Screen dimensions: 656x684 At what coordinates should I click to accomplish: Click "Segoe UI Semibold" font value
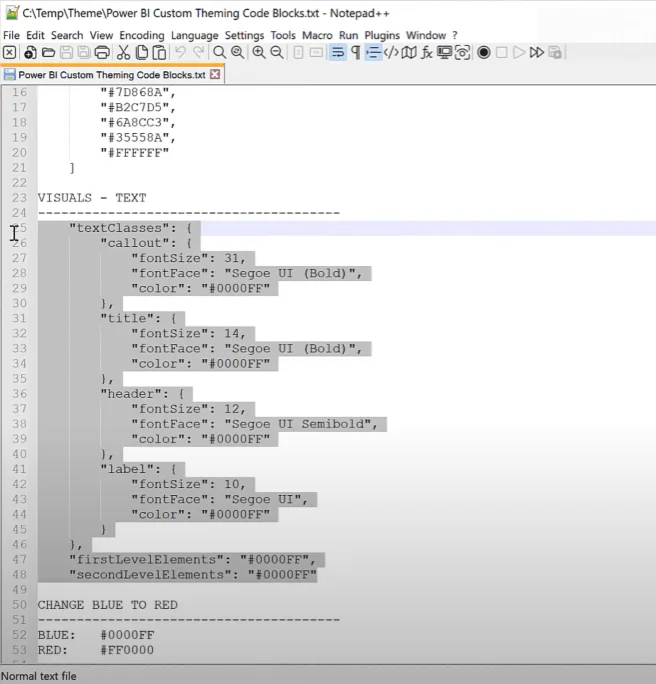click(x=297, y=424)
